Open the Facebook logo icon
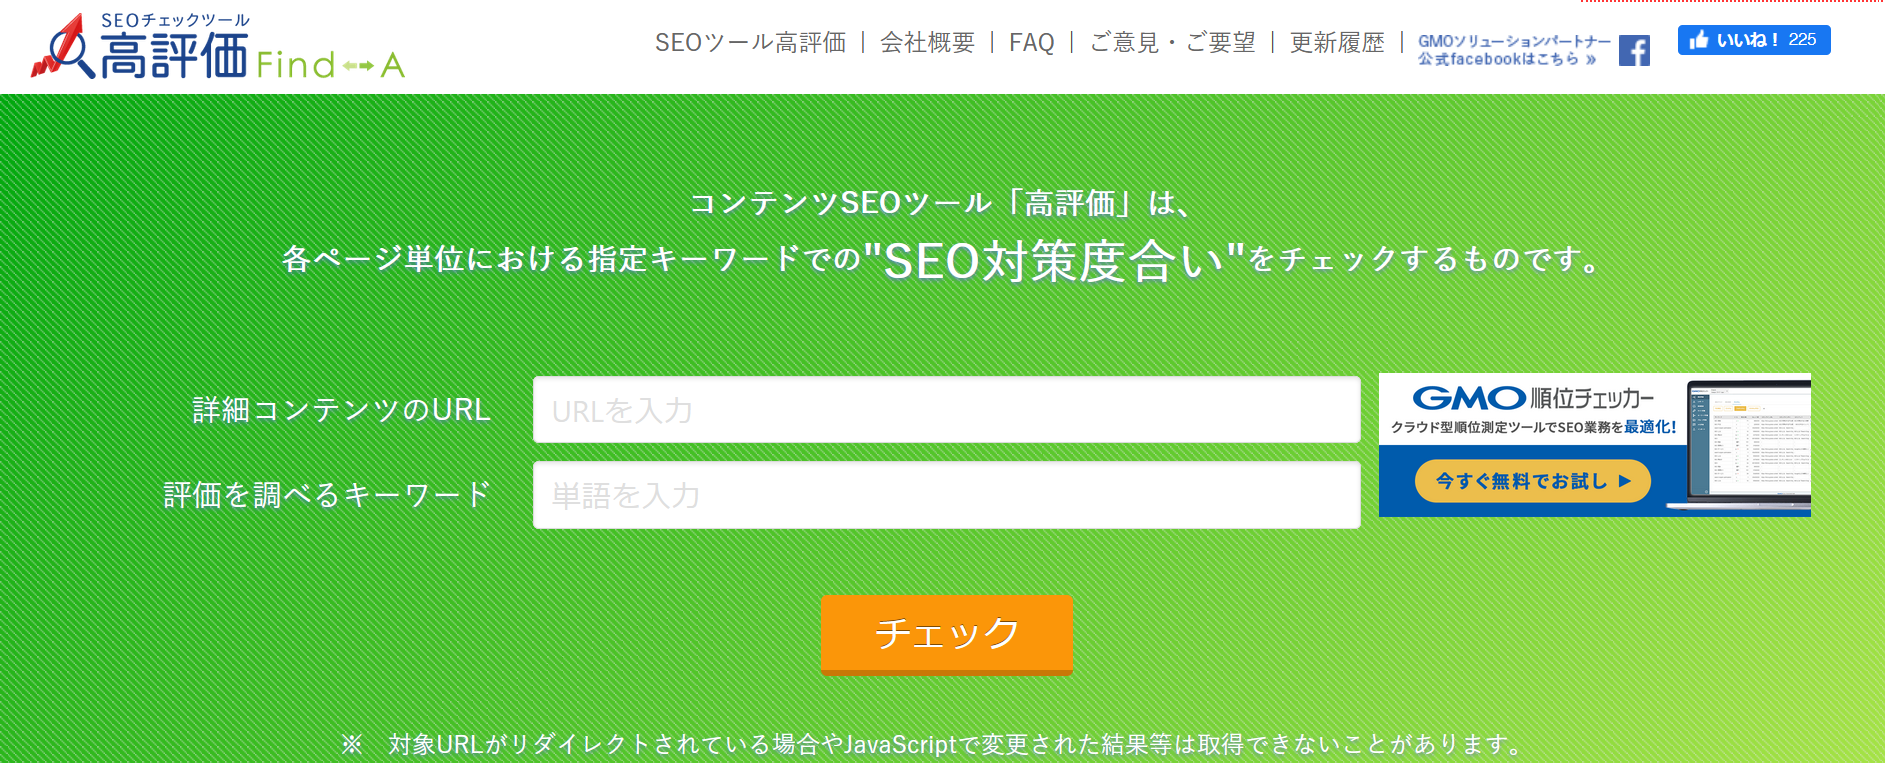This screenshot has width=1885, height=763. [1634, 50]
